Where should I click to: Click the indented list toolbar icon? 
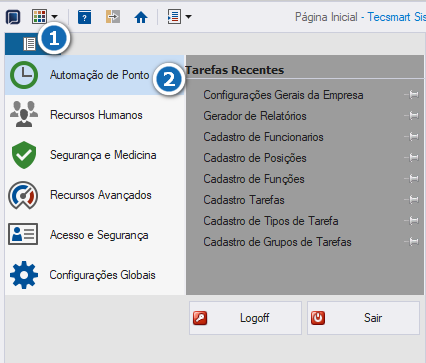tap(174, 17)
